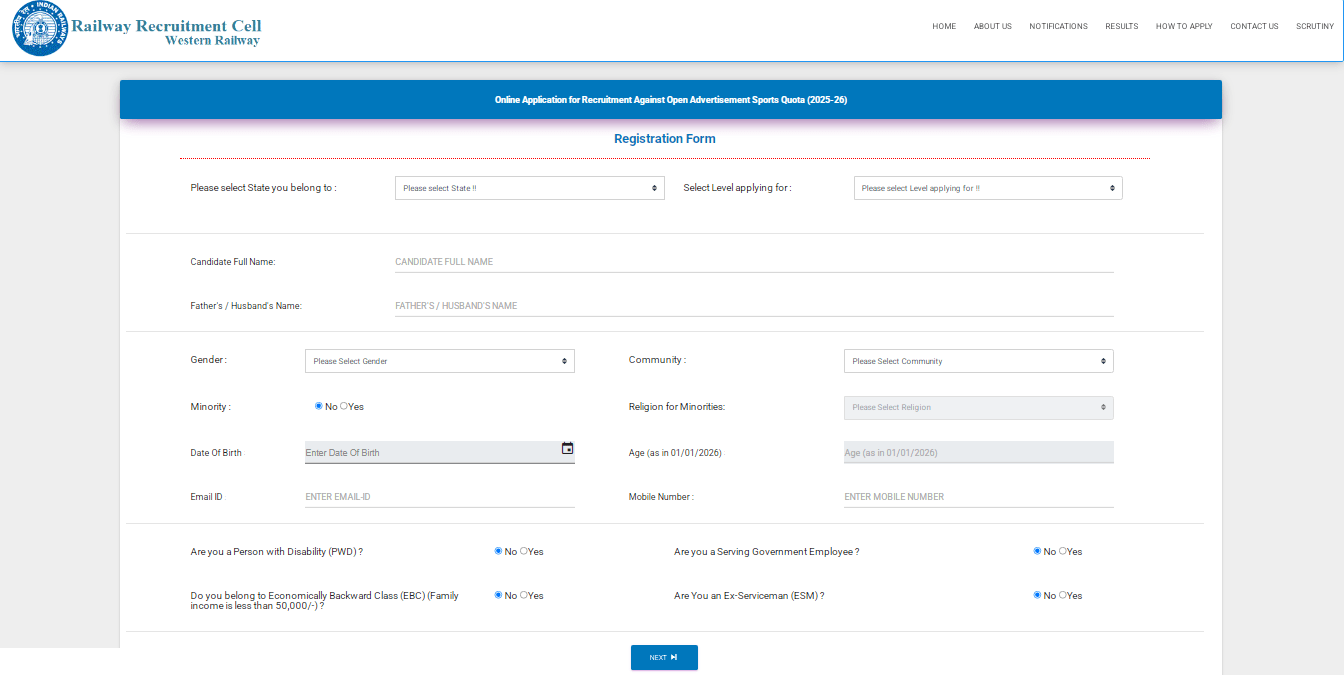The height and width of the screenshot is (675, 1344).
Task: Mark Yes for Economically Backward Class
Action: tap(524, 595)
